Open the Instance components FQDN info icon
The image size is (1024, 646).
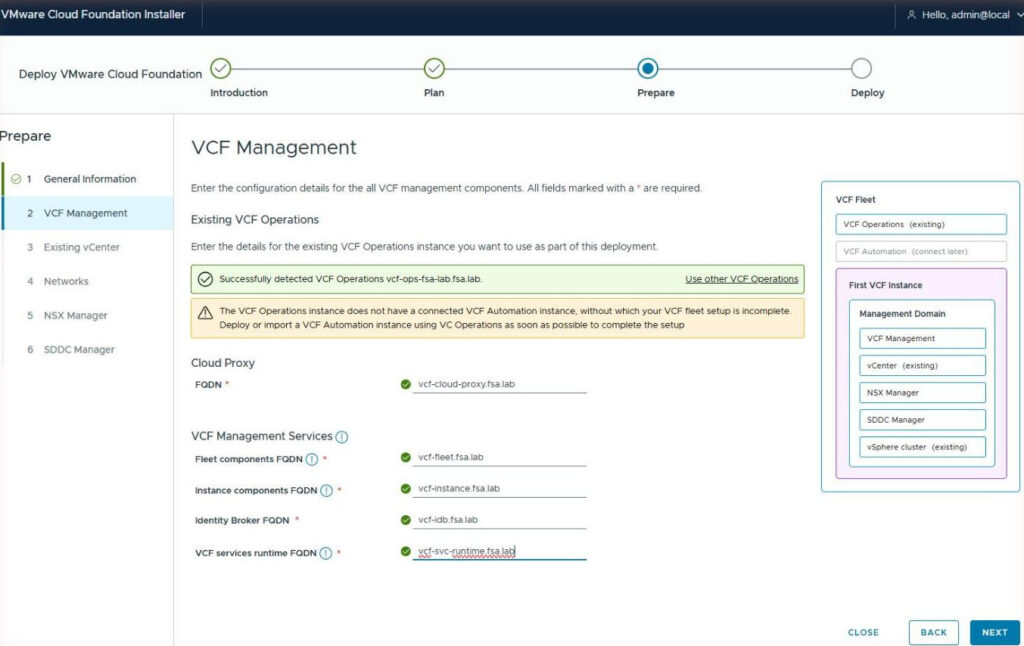(326, 491)
